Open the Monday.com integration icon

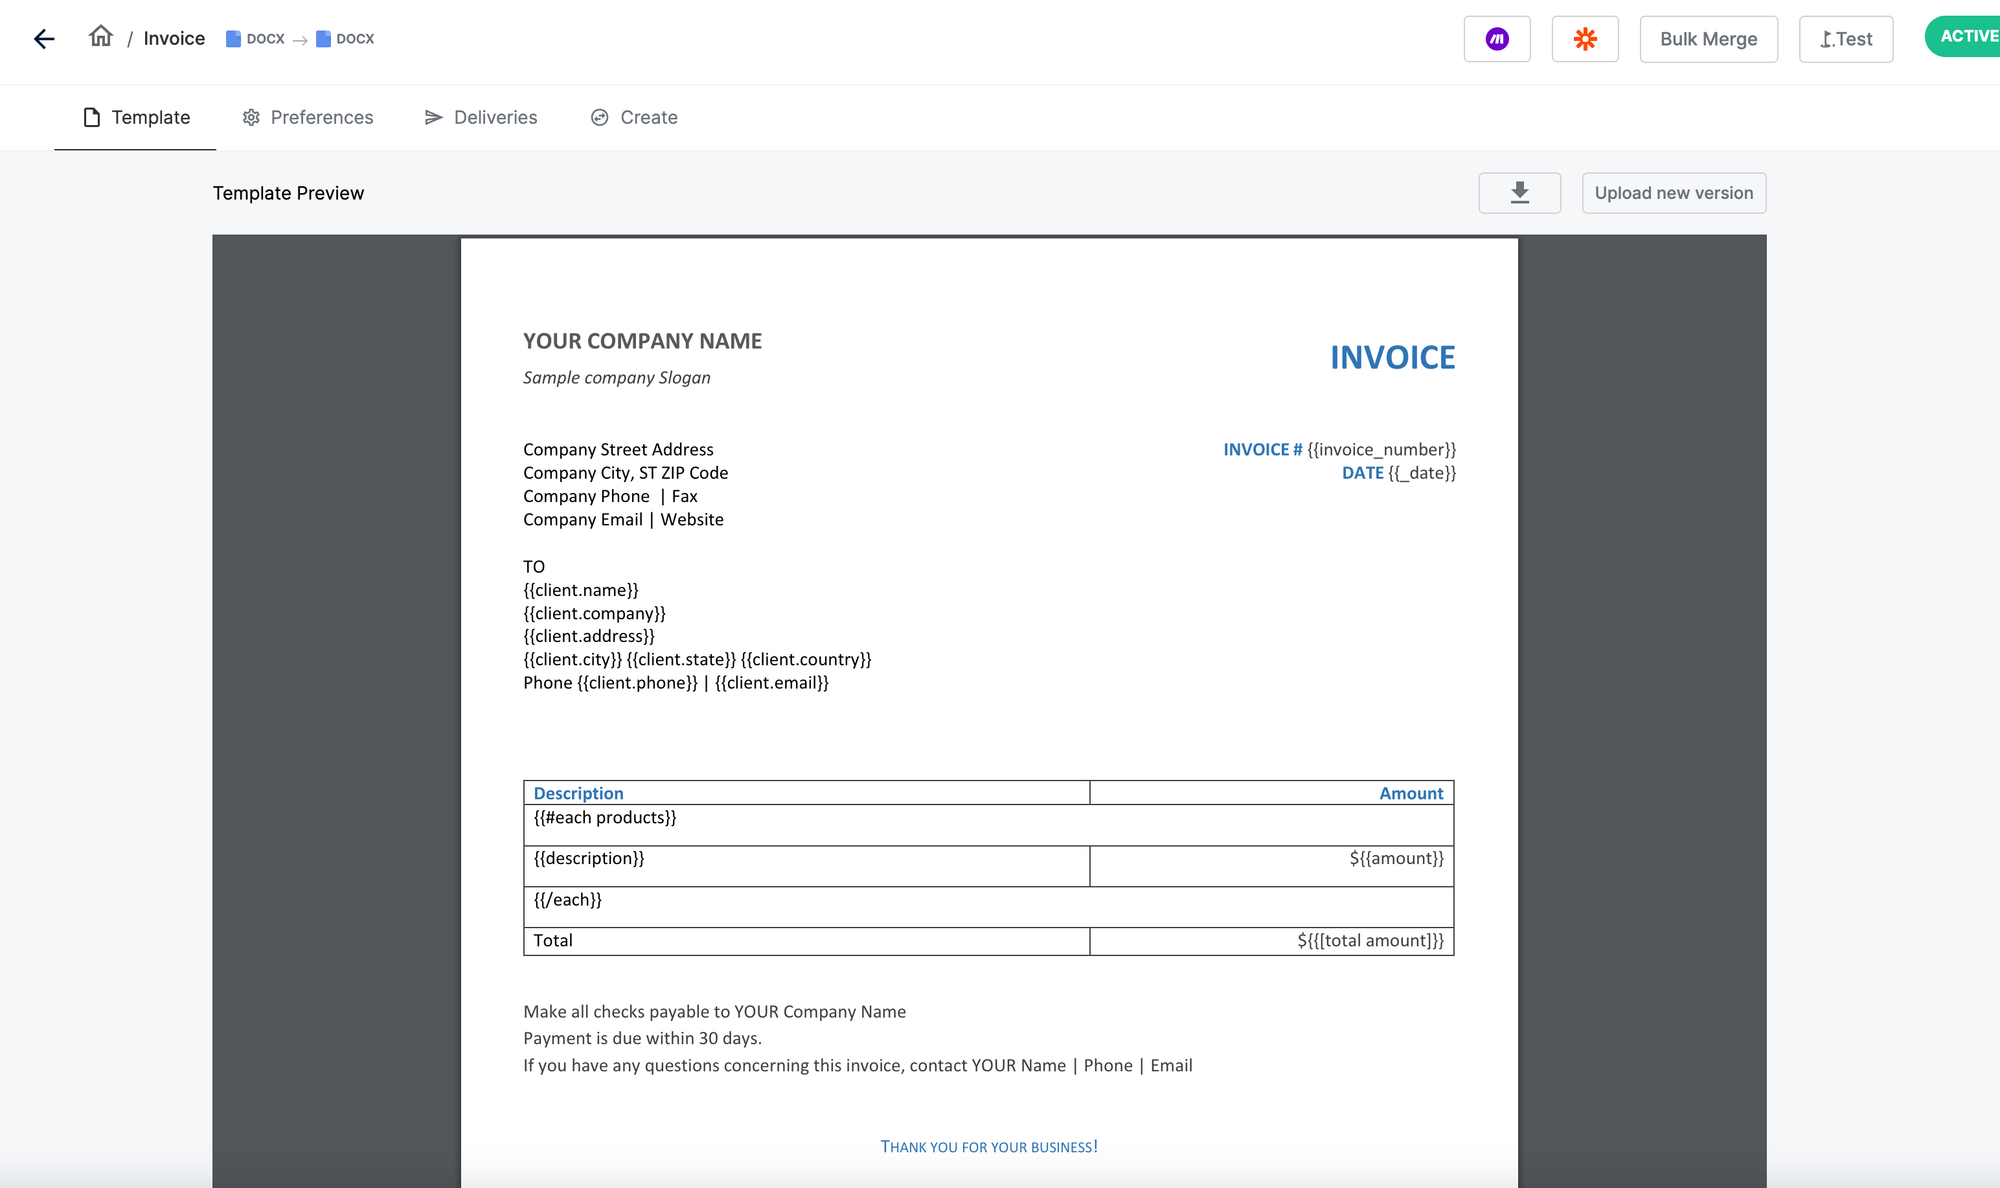click(x=1496, y=38)
